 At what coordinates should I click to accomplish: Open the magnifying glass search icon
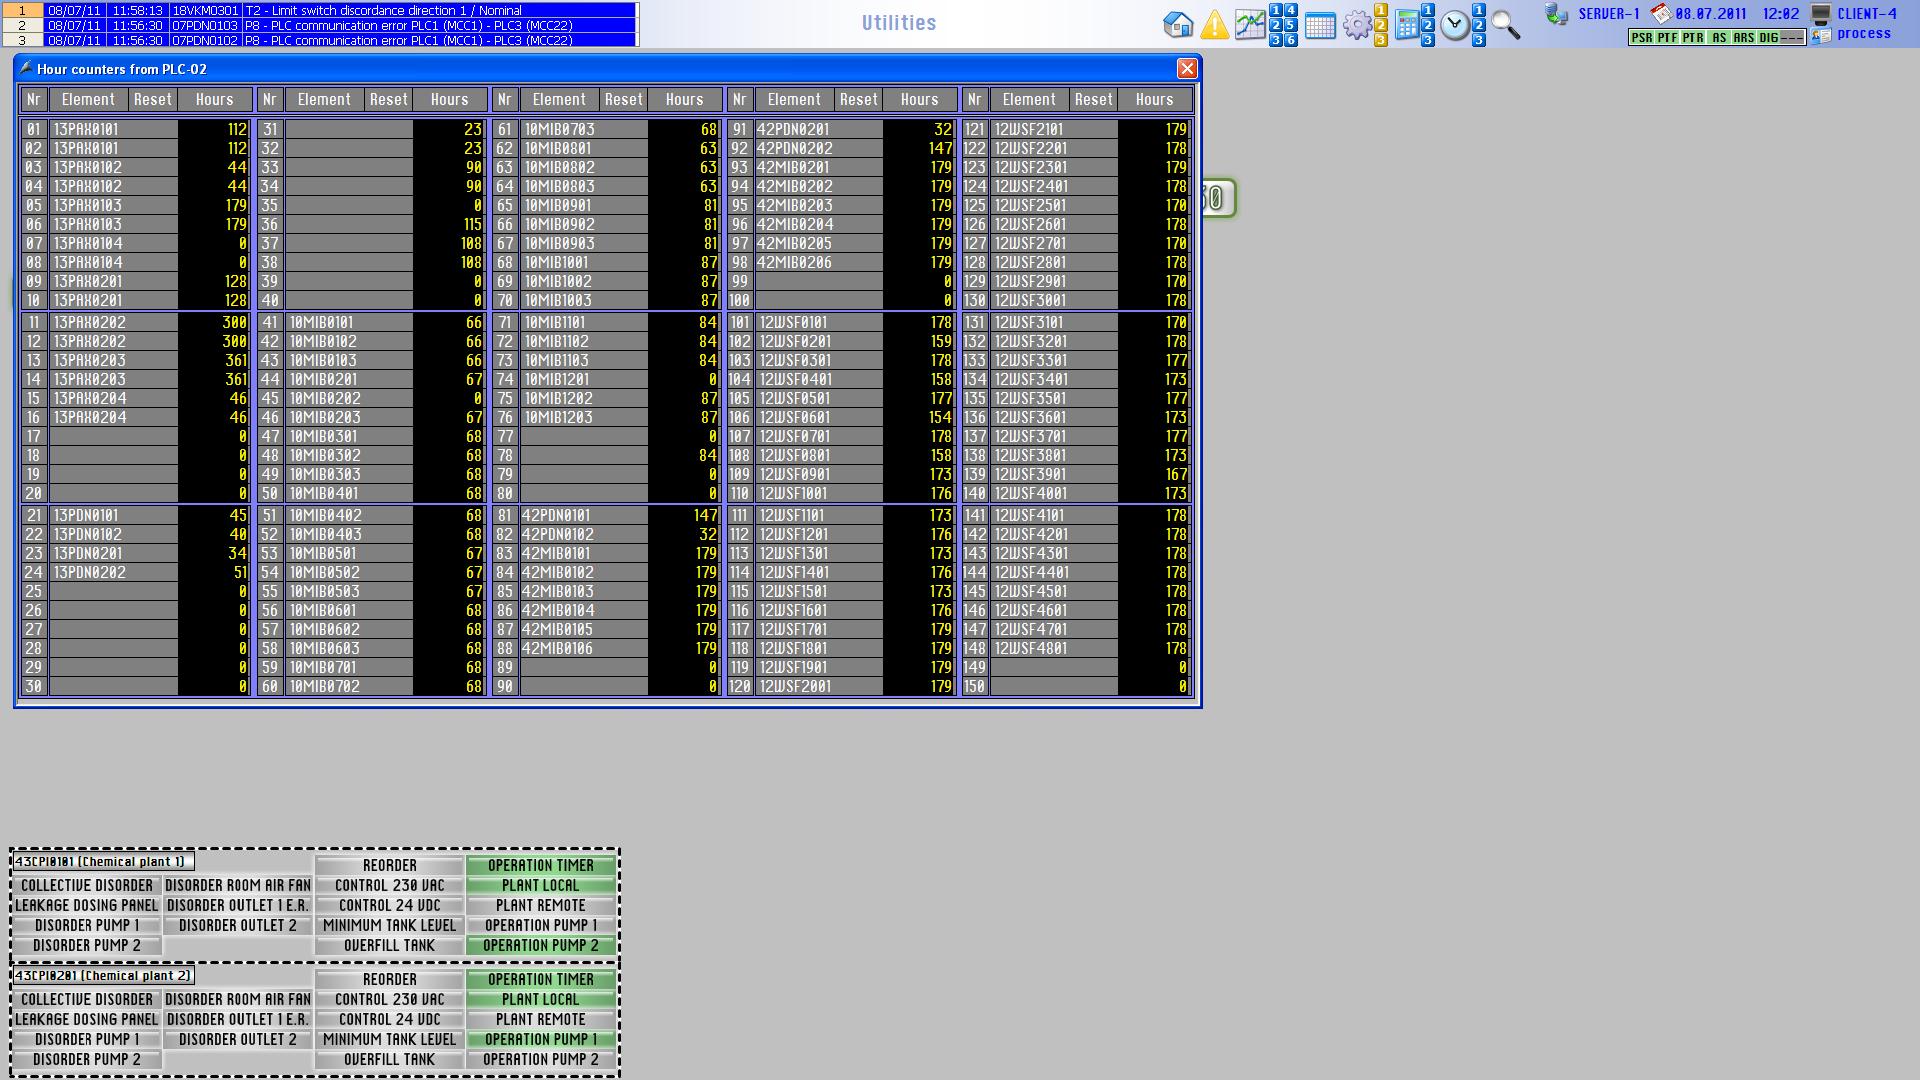(x=1505, y=25)
